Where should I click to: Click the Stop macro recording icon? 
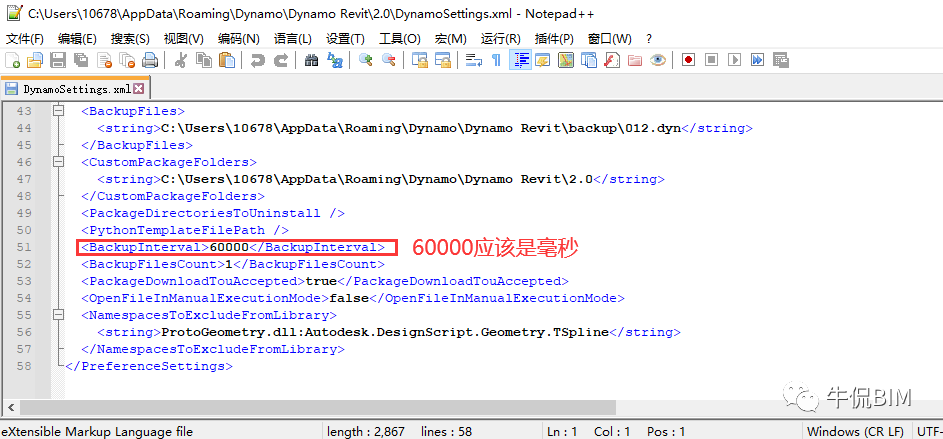(x=711, y=60)
